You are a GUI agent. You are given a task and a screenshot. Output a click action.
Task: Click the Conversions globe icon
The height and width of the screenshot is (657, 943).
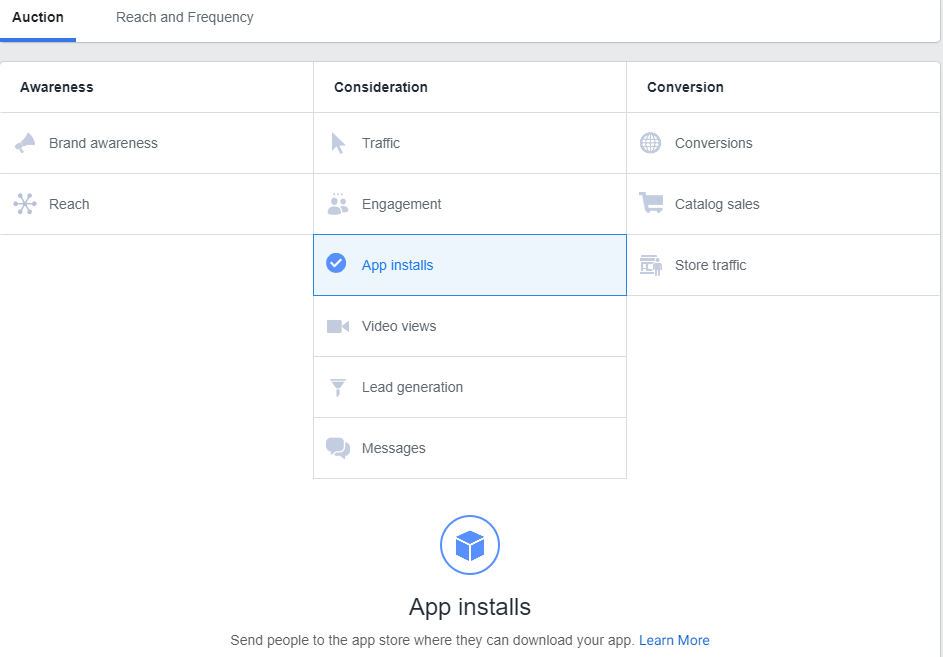651,142
